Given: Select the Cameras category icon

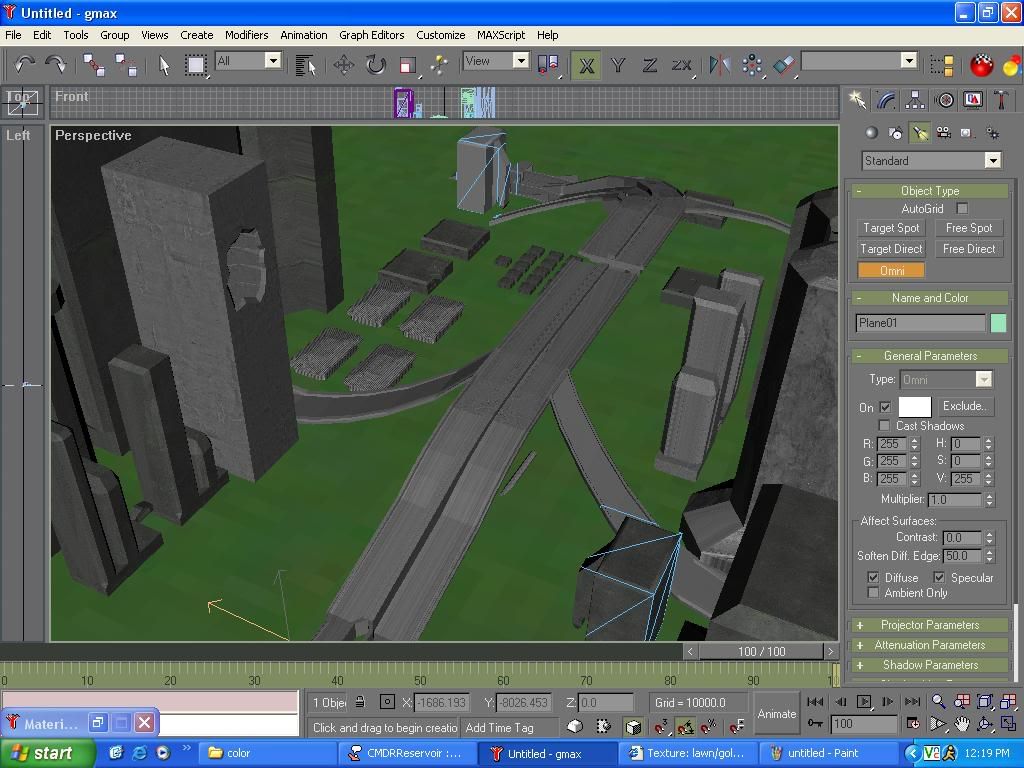Looking at the screenshot, I should 944,133.
